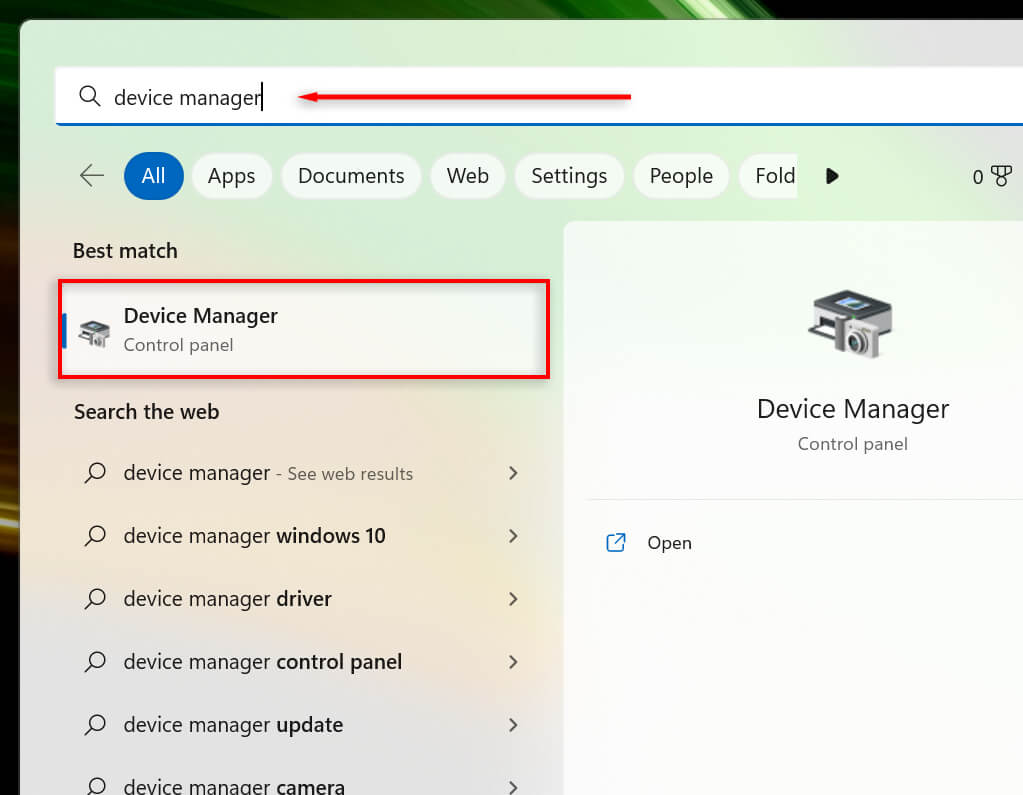Click 'Control panel' label in preview pane

tap(853, 444)
